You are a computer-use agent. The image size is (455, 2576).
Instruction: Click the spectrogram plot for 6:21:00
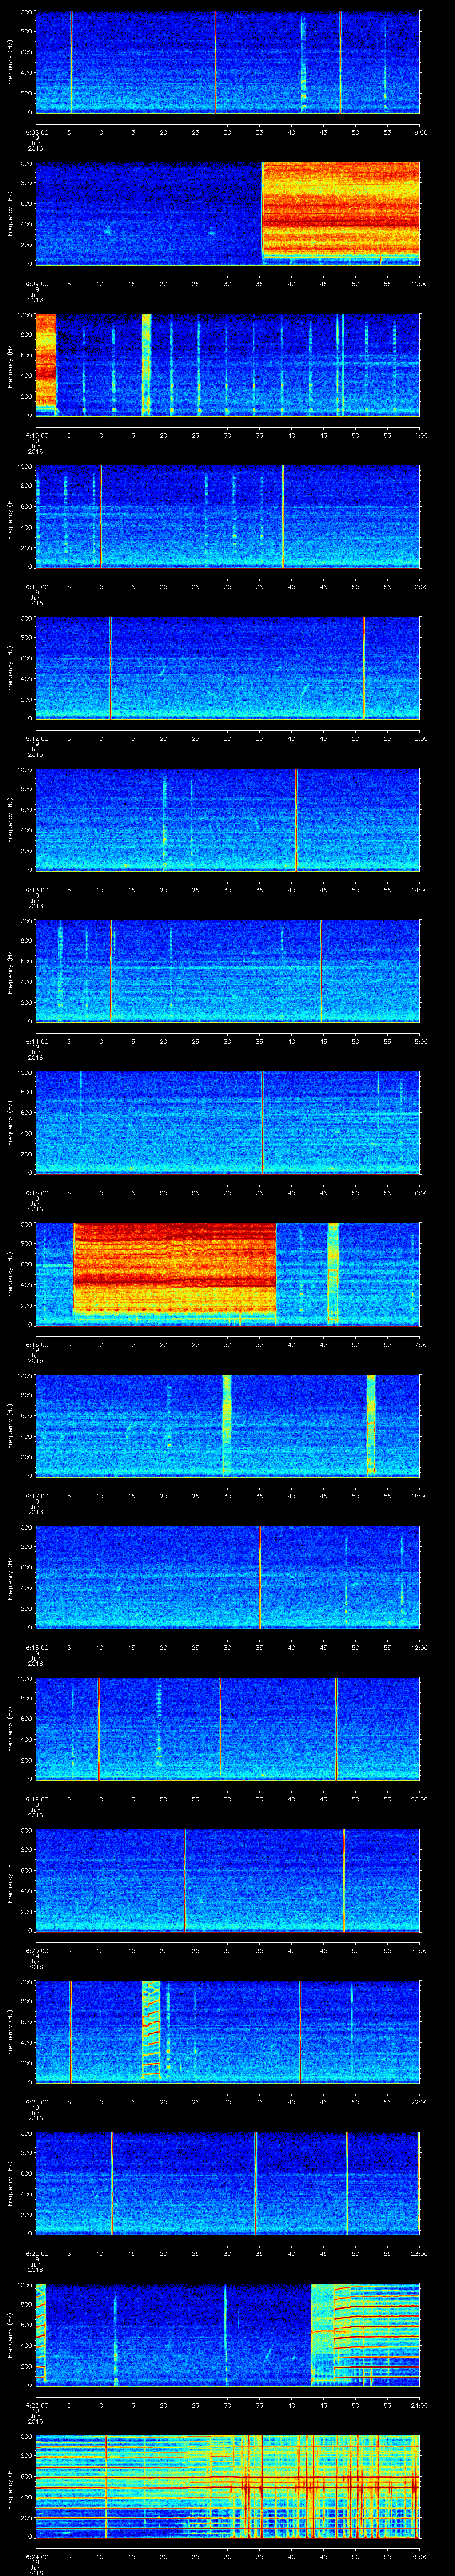(227, 2032)
